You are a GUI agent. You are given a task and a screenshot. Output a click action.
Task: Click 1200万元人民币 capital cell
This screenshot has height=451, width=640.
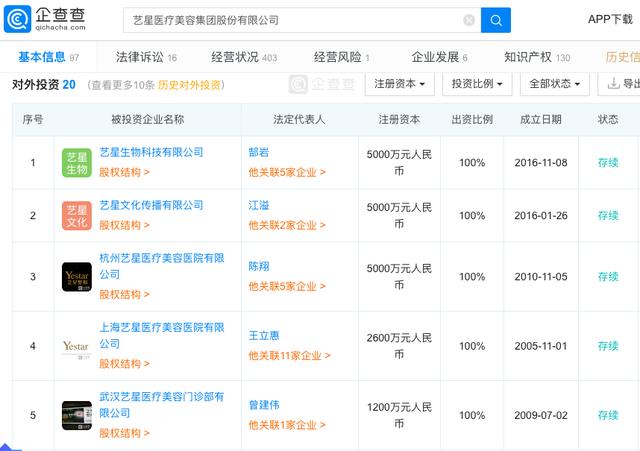coord(399,415)
